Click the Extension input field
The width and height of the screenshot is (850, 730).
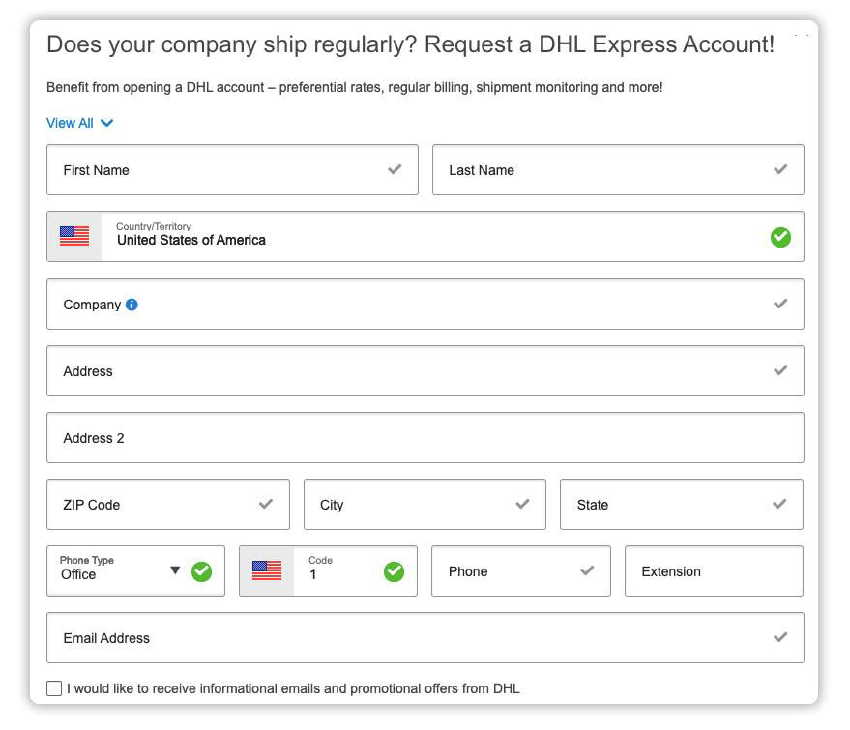(x=714, y=572)
